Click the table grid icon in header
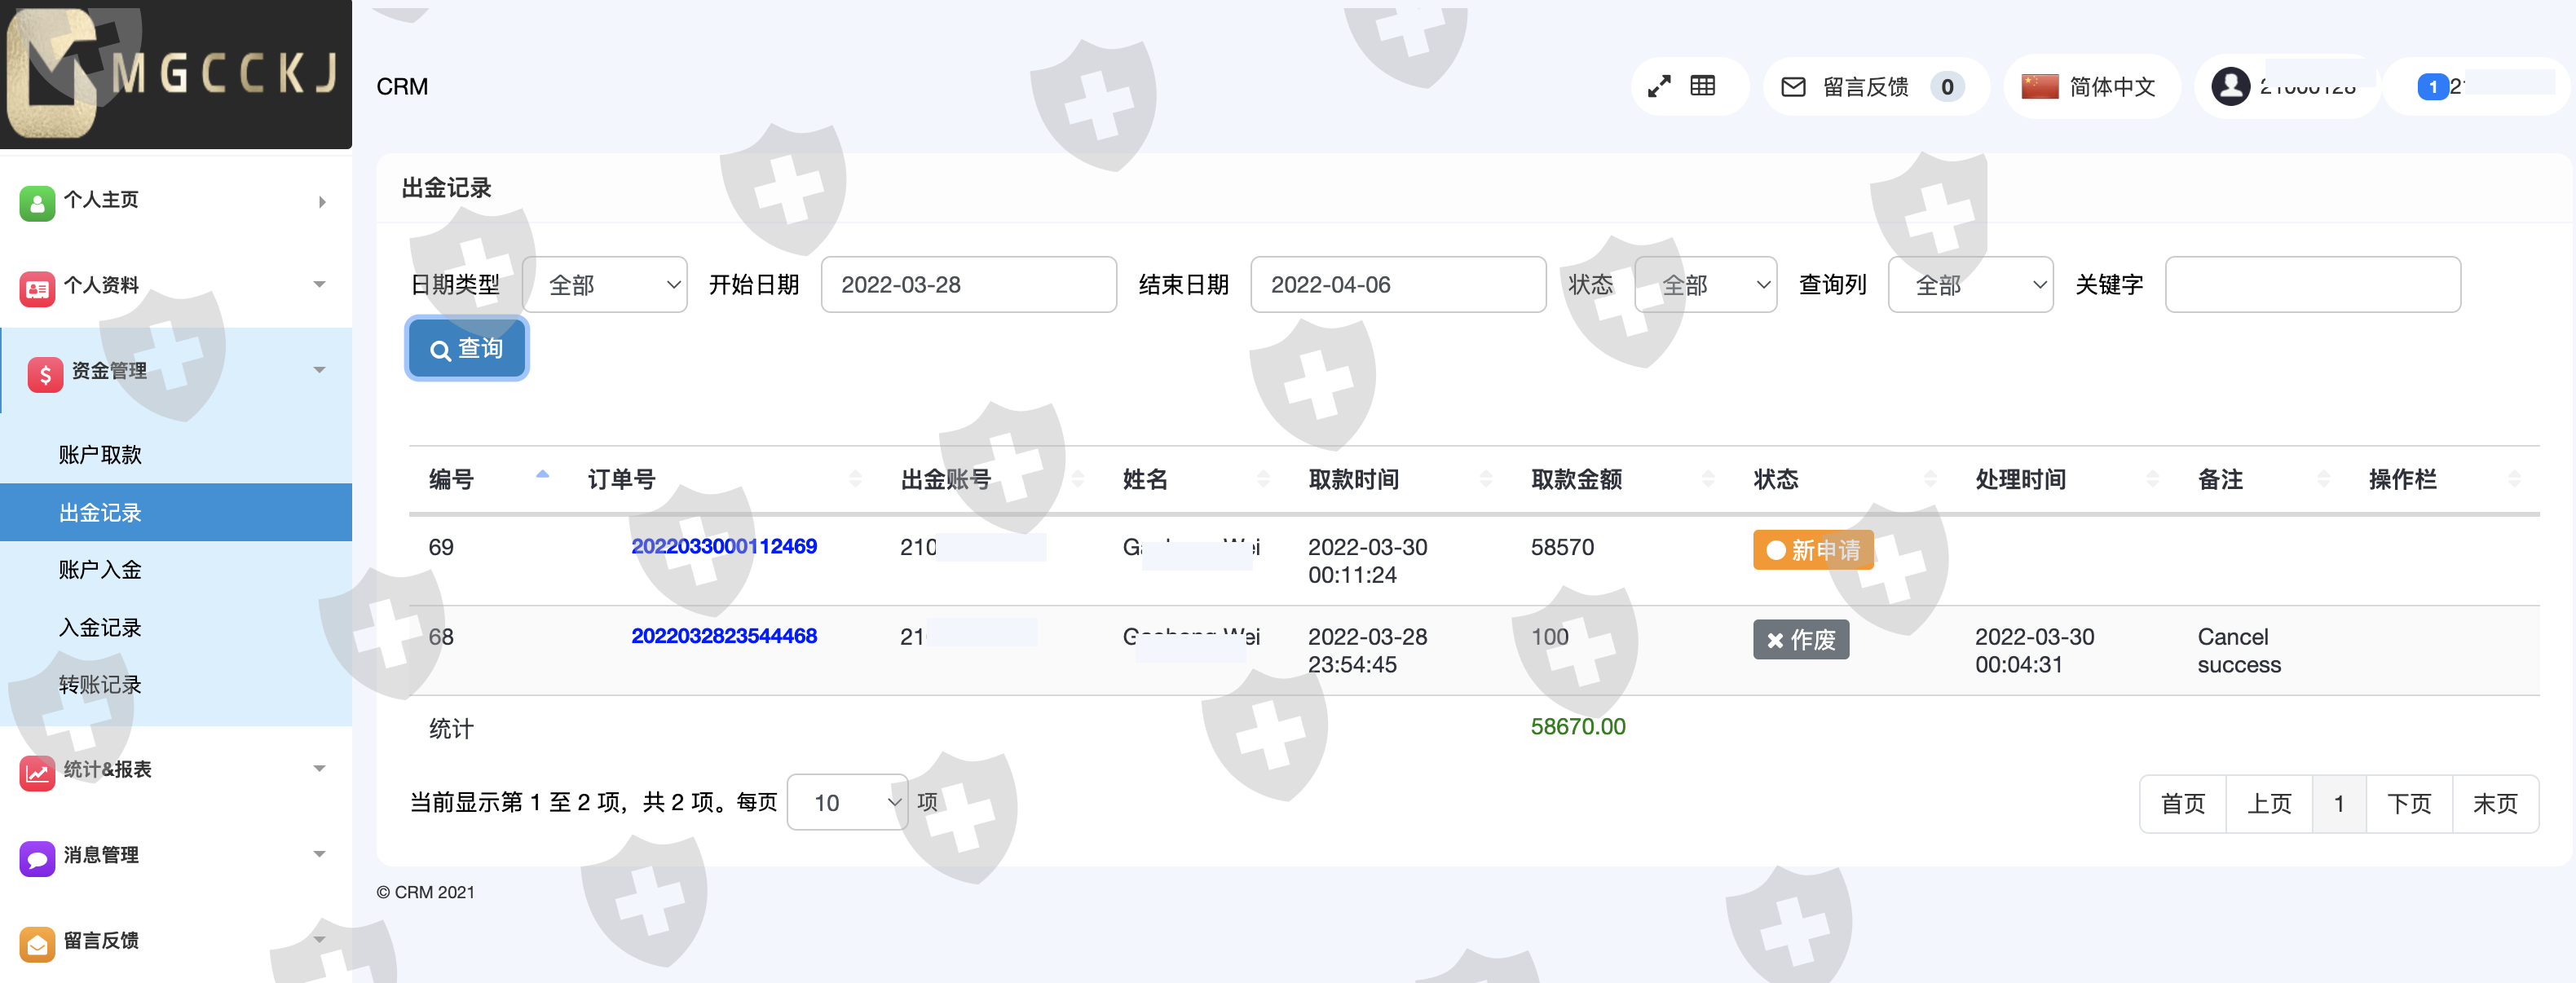The height and width of the screenshot is (983, 2576). [x=1703, y=86]
